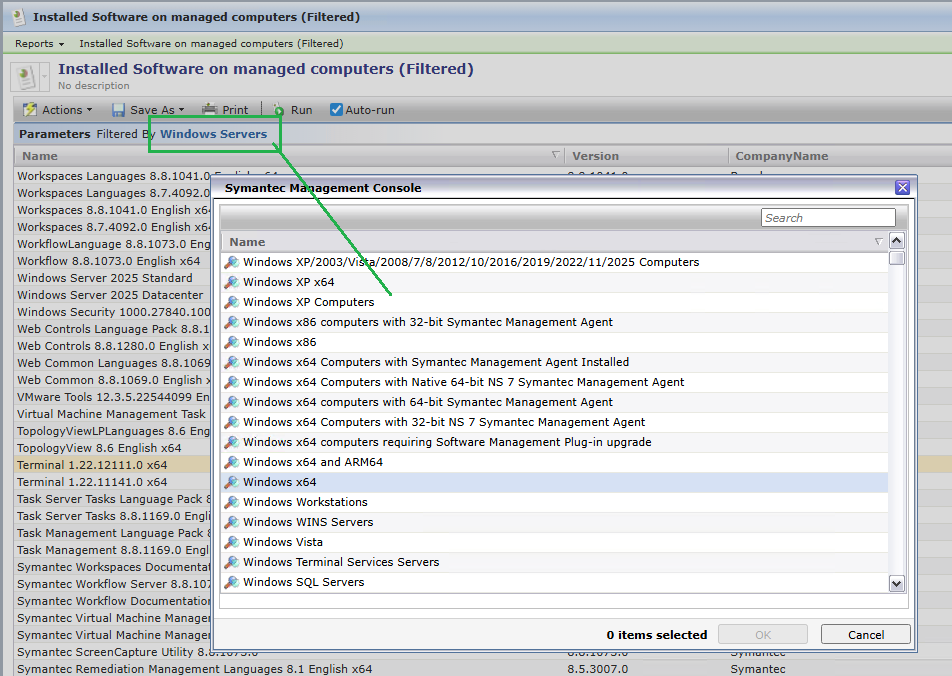
Task: Select Windows Workstations filter text
Action: click(305, 502)
